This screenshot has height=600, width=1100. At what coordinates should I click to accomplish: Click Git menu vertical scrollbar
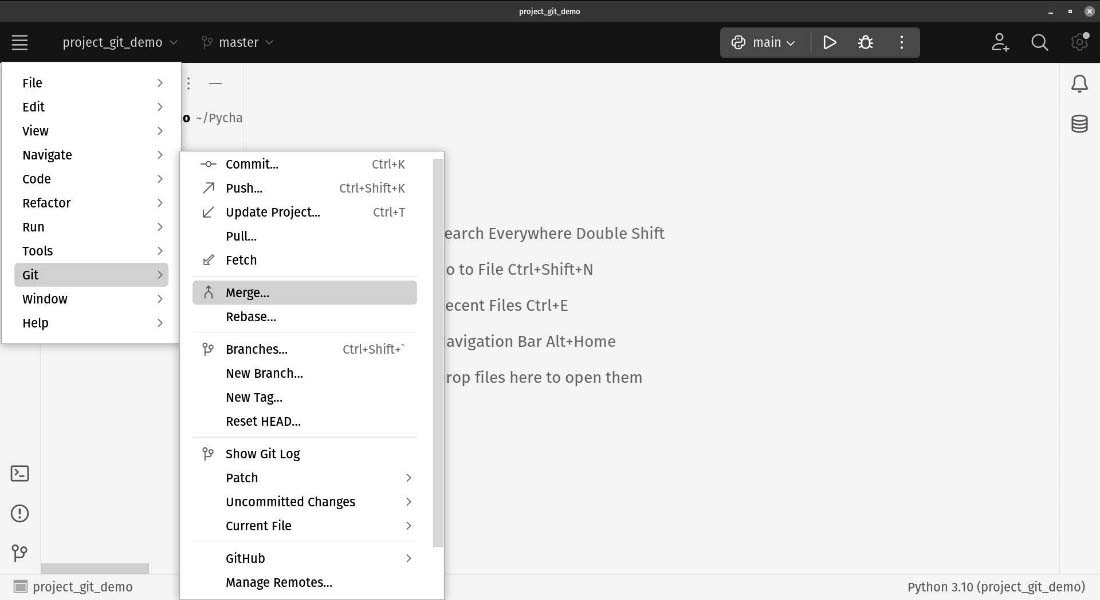click(438, 353)
